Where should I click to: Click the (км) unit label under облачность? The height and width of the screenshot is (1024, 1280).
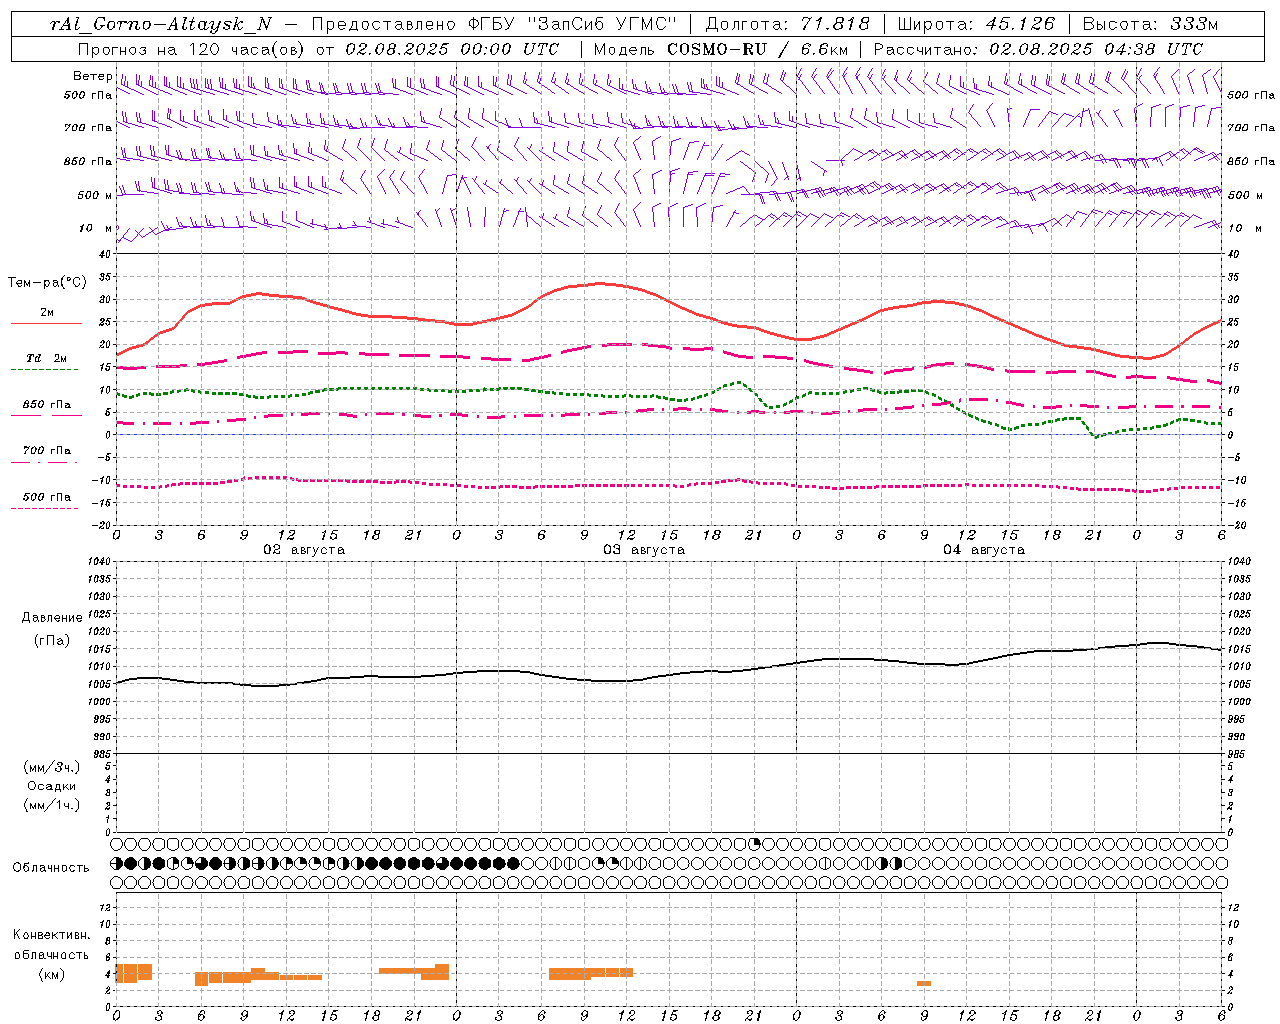click(51, 973)
